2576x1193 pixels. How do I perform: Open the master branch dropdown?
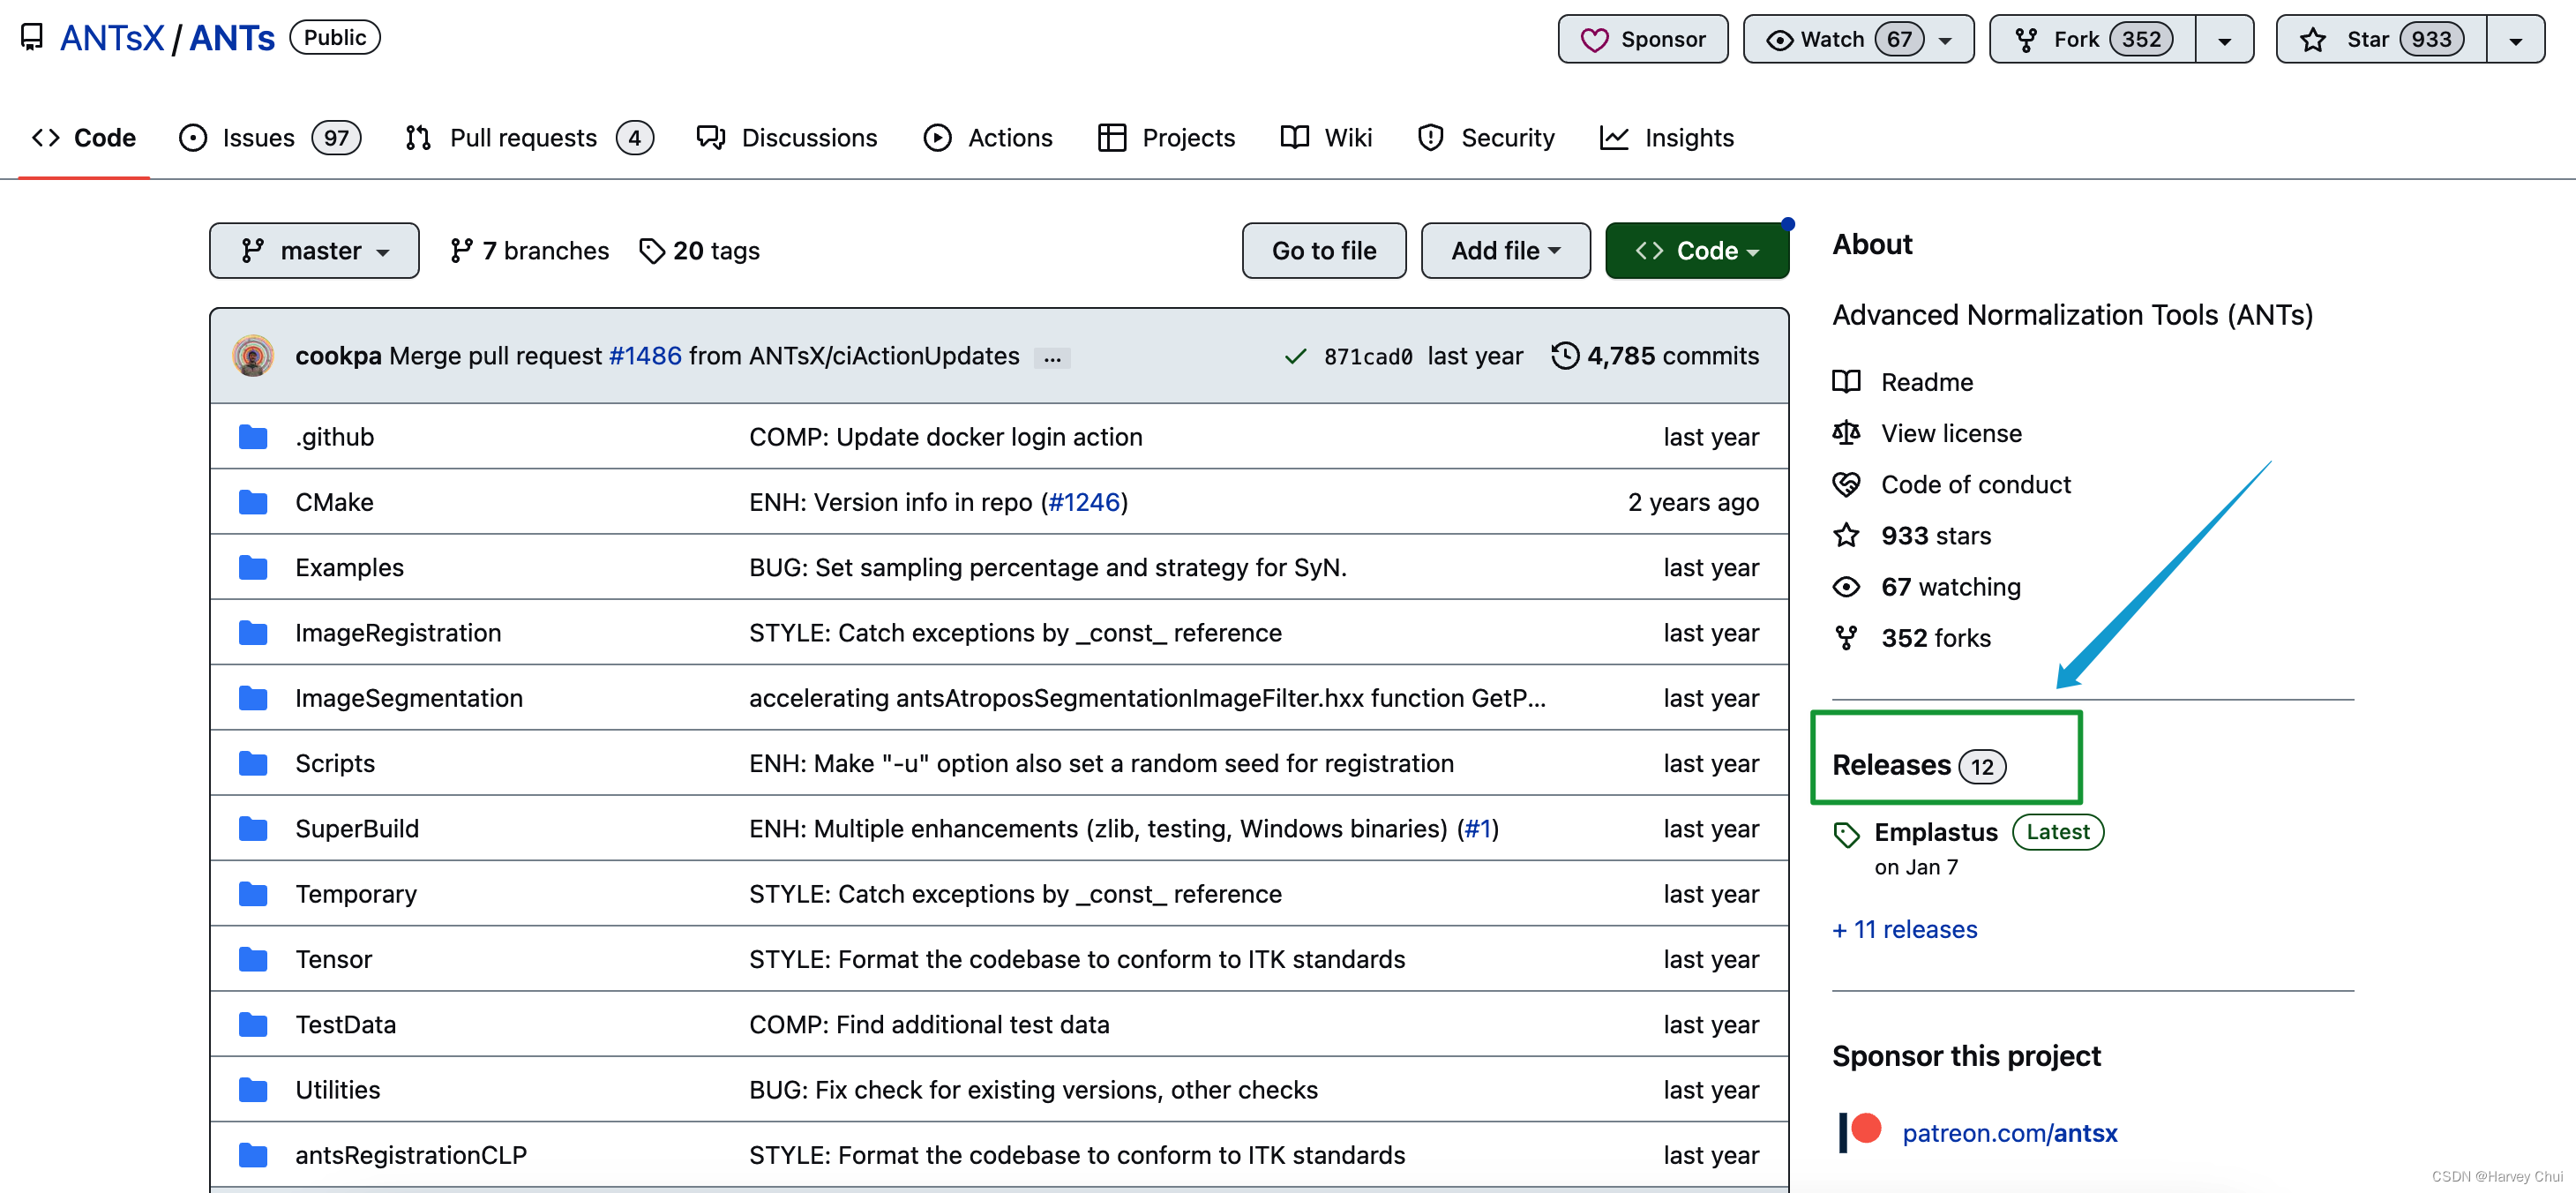(x=314, y=251)
